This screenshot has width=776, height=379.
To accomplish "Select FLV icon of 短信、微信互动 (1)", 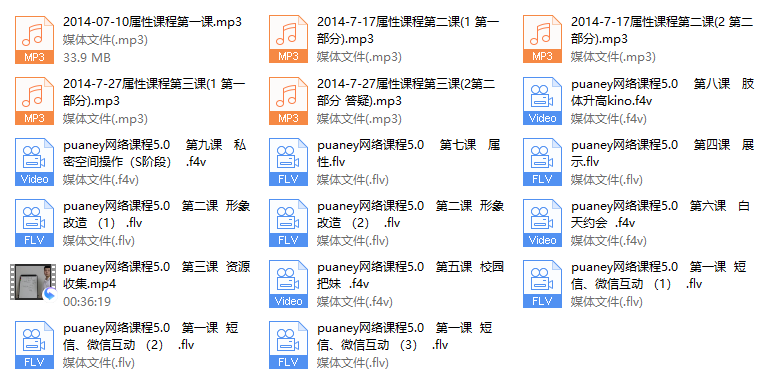I will click(x=542, y=284).
